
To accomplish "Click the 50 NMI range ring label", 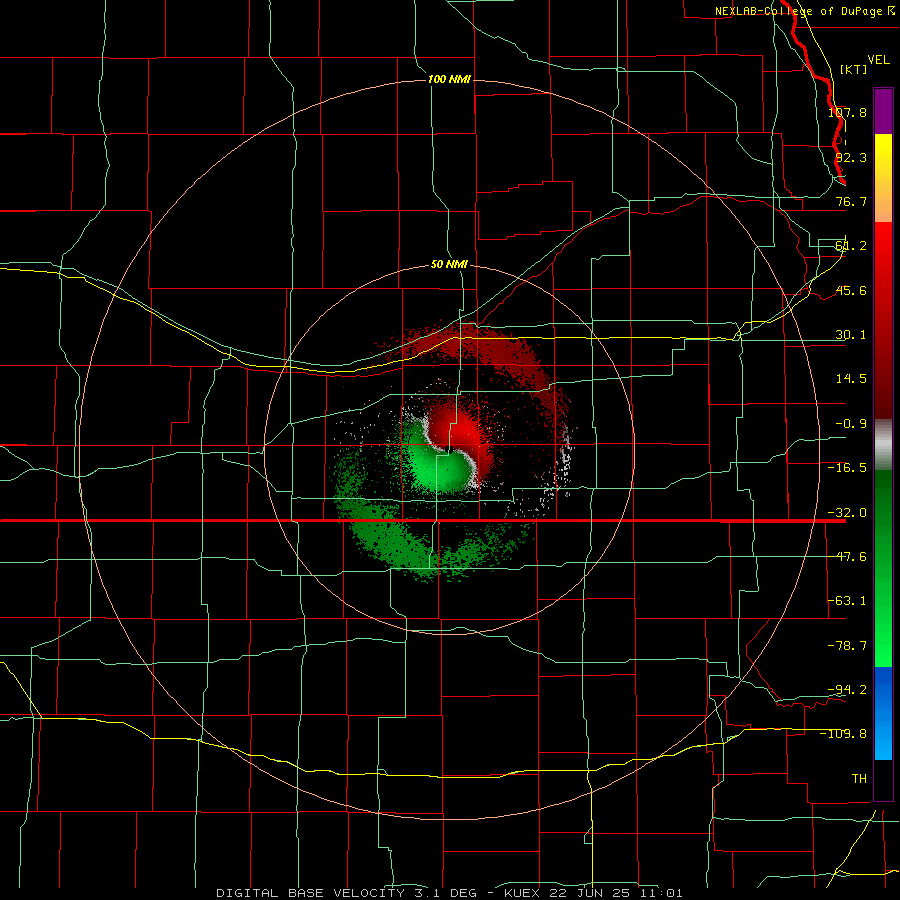I will [x=449, y=265].
